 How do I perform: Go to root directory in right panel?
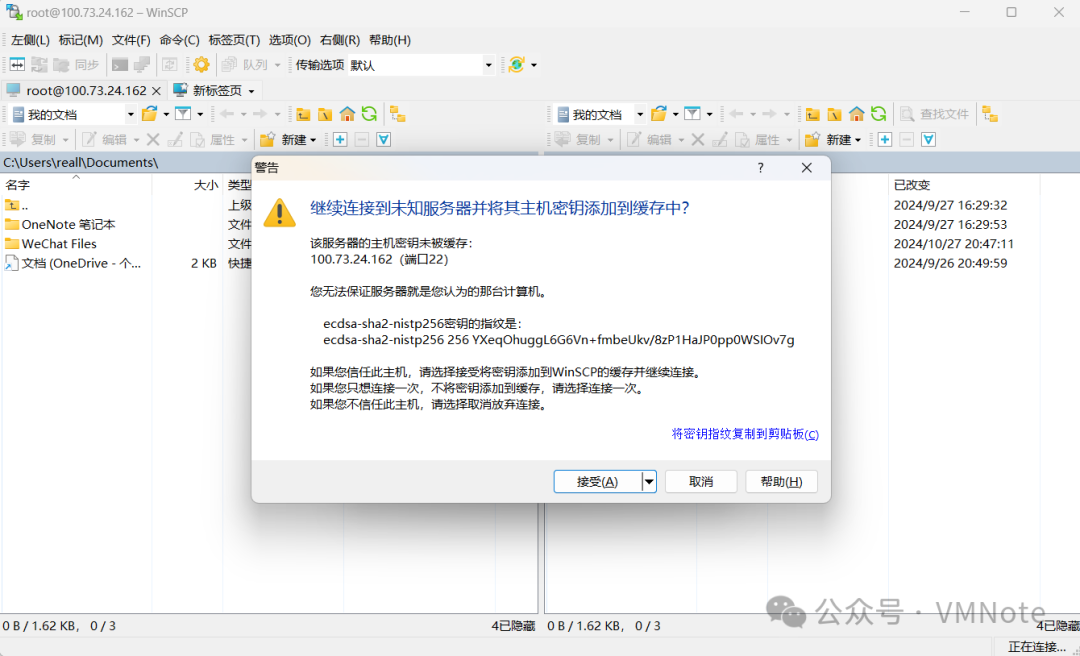point(835,114)
